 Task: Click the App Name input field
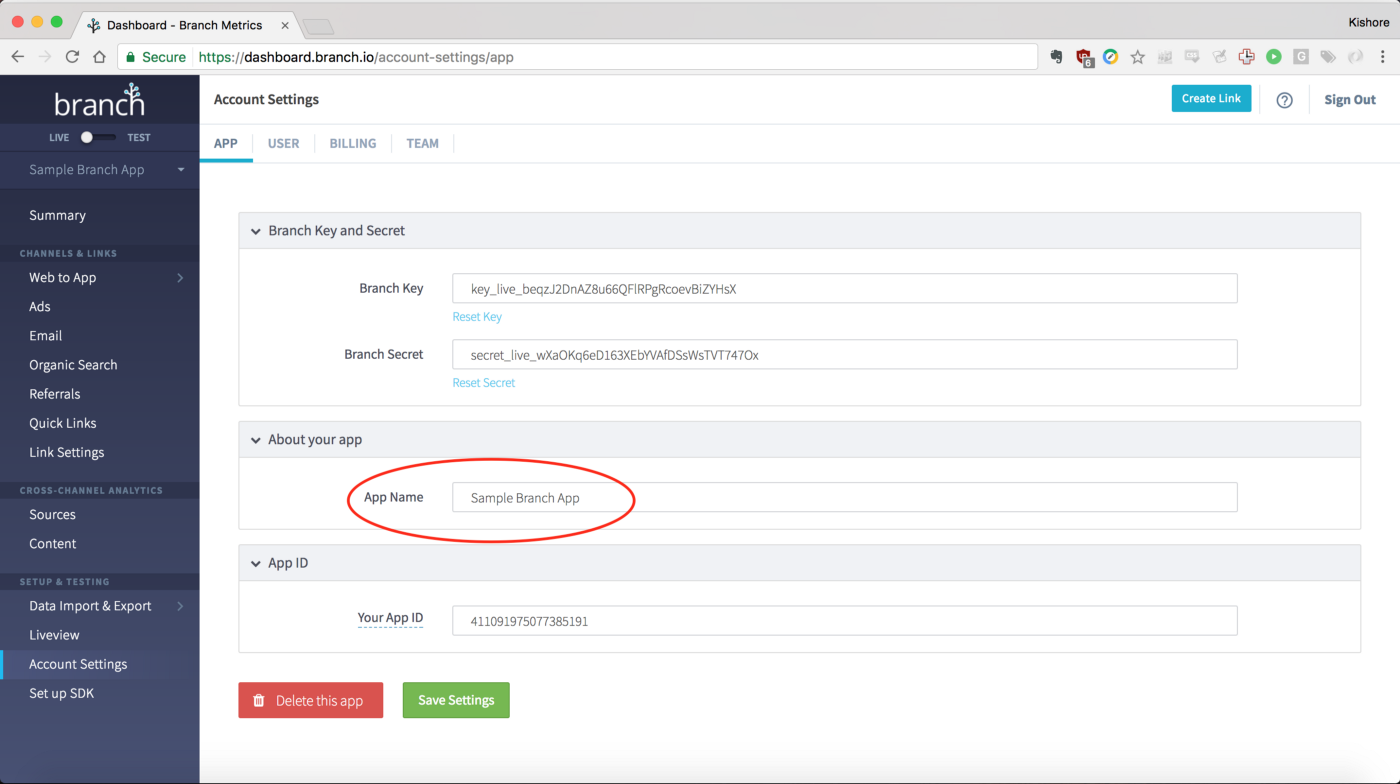[x=845, y=498]
